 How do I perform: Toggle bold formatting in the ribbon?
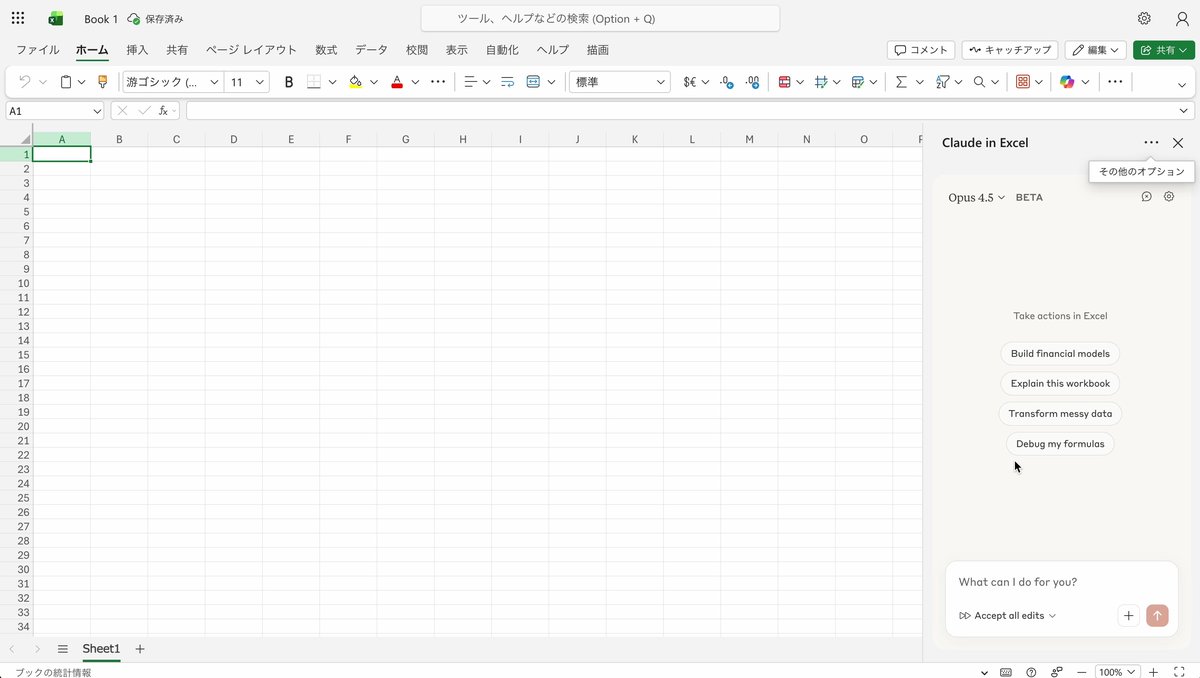click(x=289, y=82)
